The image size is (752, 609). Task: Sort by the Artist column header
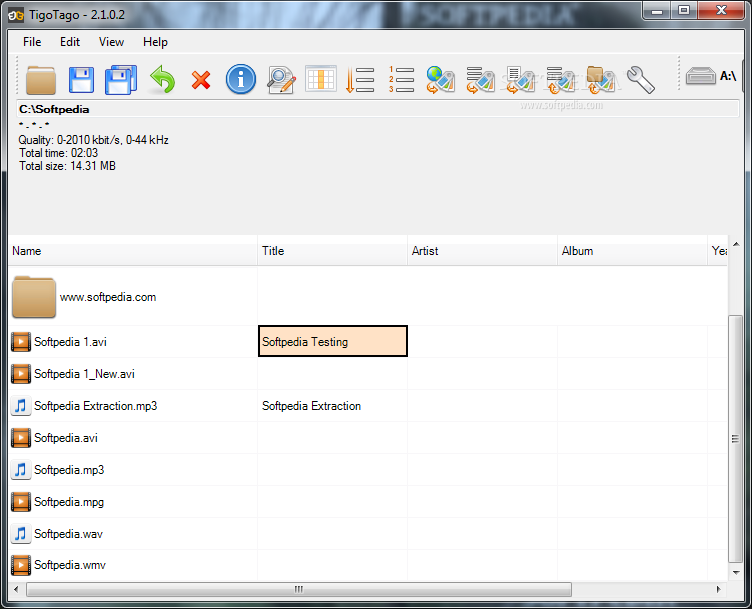[x=482, y=251]
